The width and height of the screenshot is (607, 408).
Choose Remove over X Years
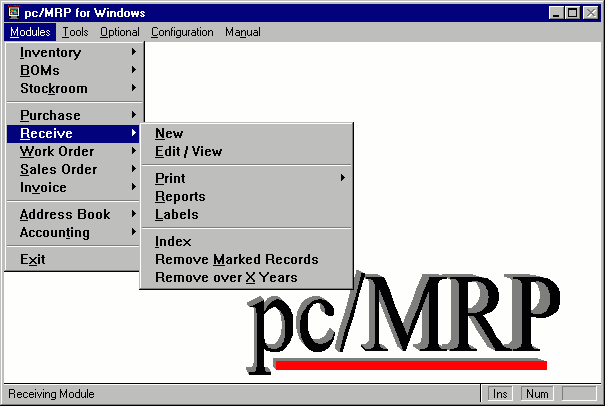tap(247, 278)
